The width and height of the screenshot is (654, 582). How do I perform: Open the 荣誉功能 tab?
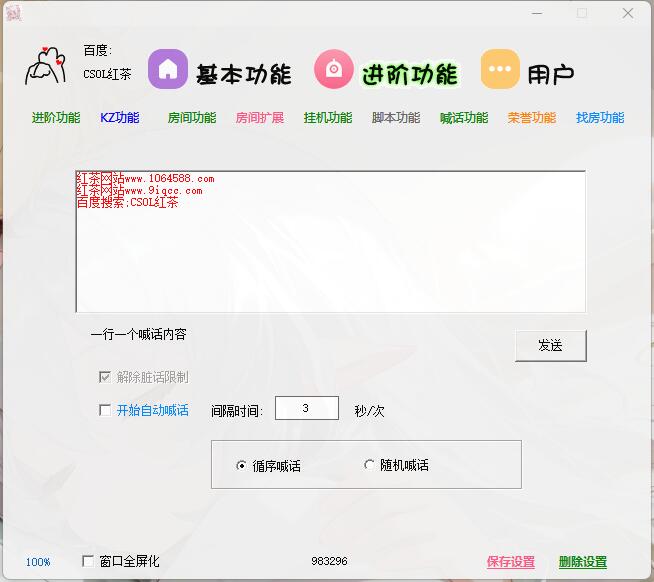click(532, 118)
